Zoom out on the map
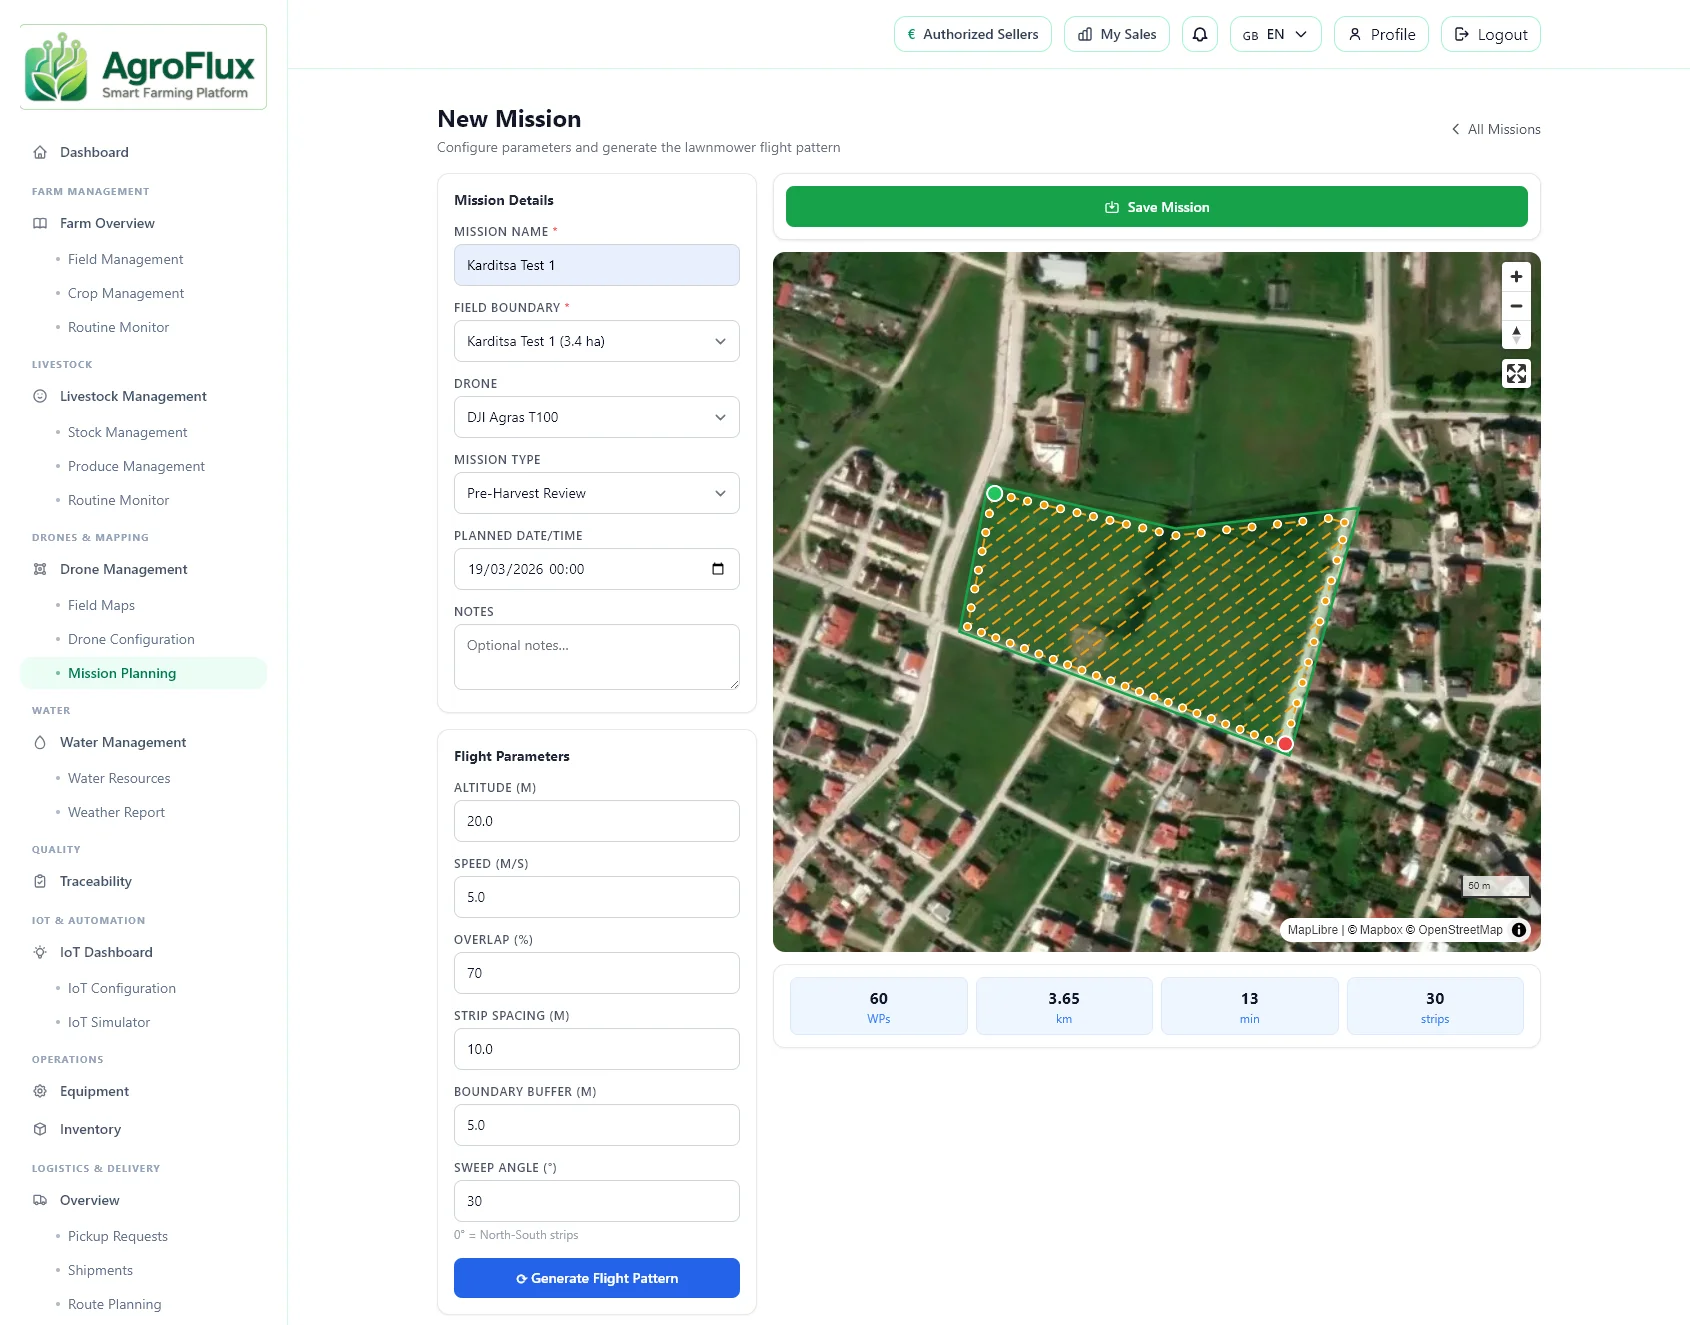 [x=1516, y=306]
